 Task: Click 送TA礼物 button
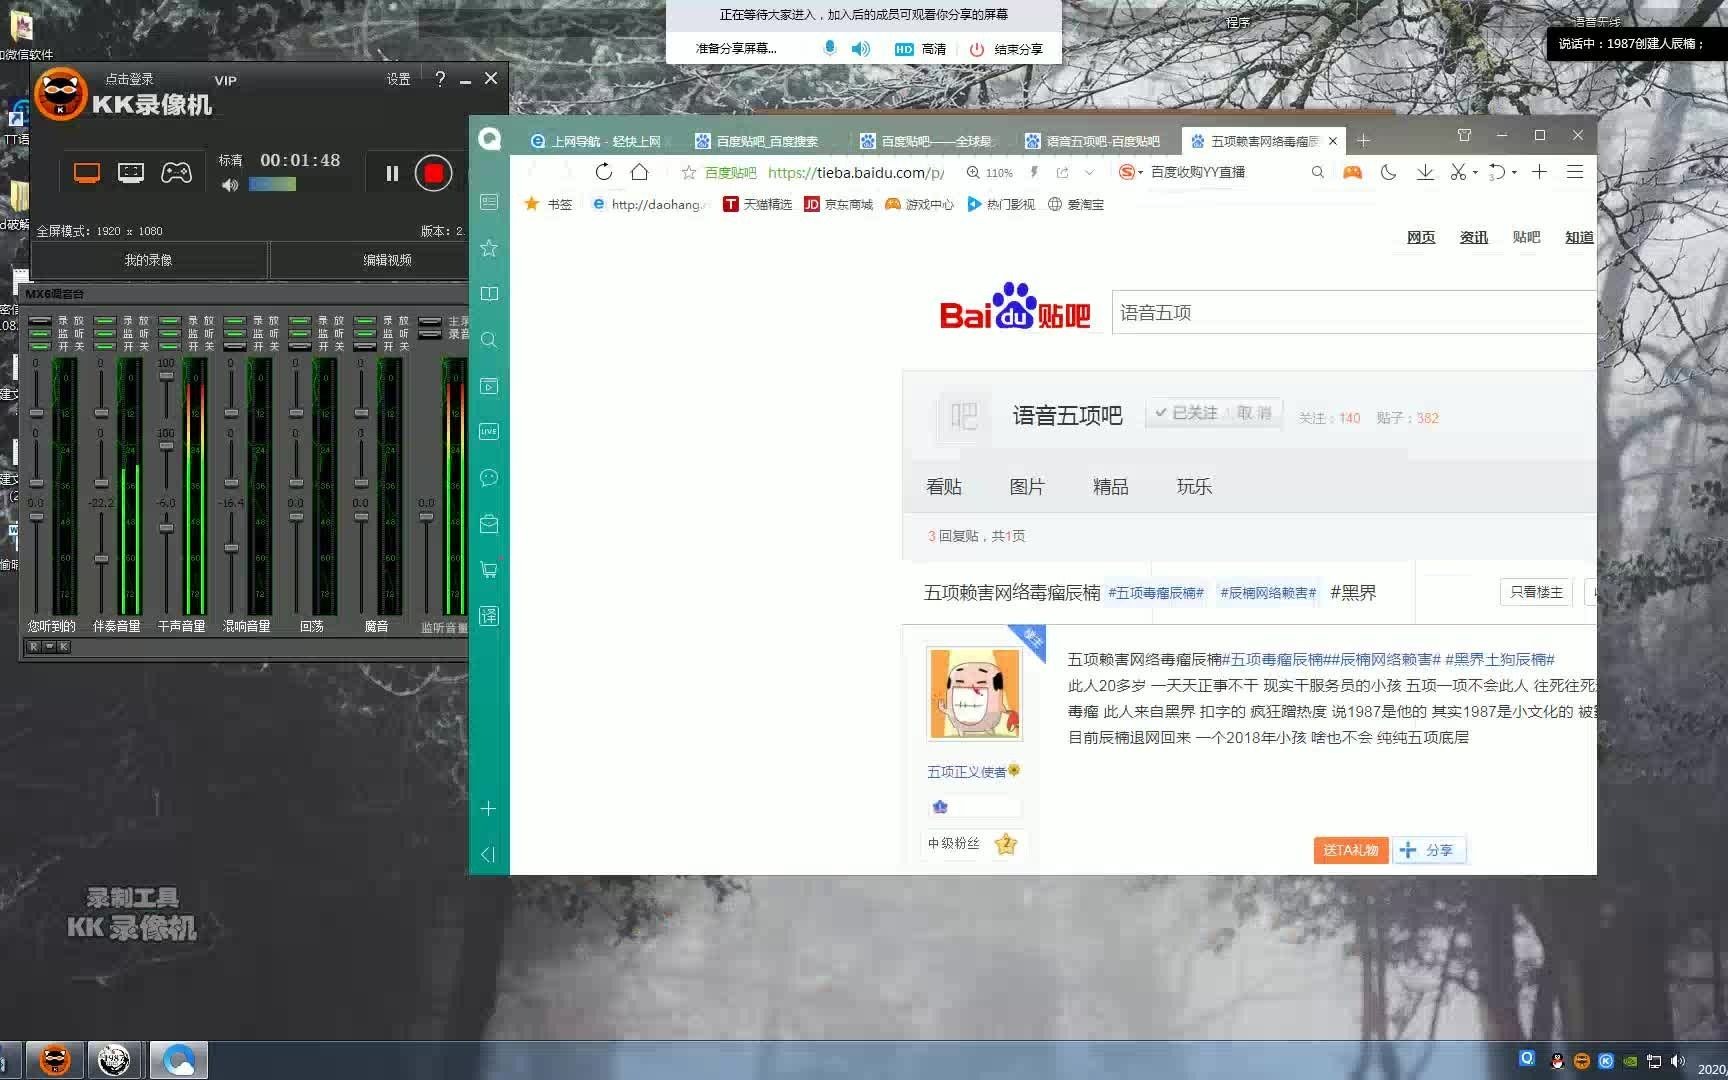(x=1350, y=850)
